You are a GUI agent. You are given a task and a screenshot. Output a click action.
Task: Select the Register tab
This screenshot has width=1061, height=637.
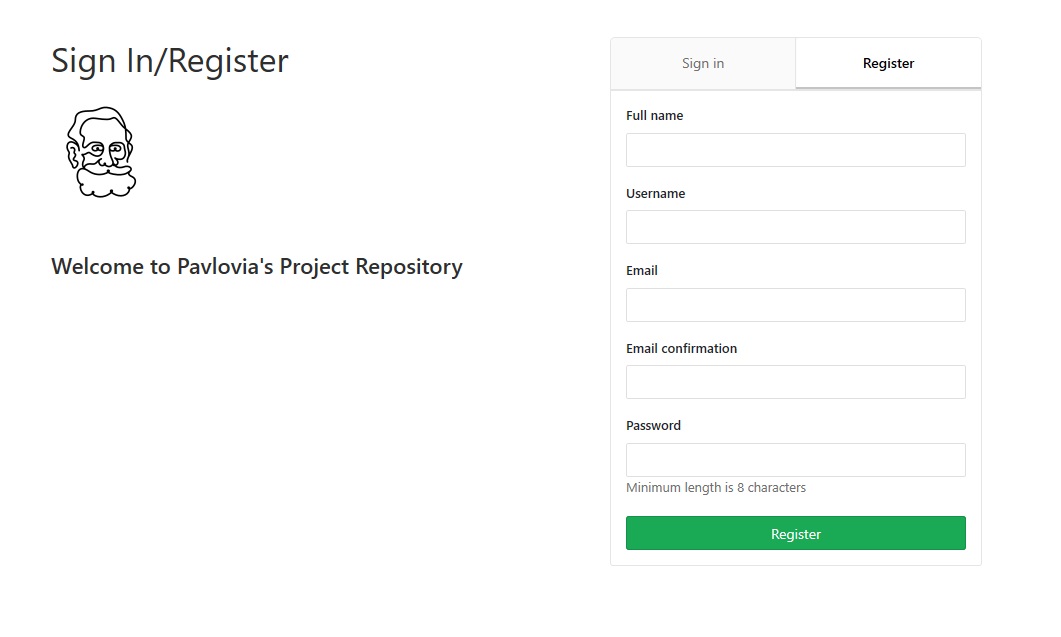click(888, 64)
